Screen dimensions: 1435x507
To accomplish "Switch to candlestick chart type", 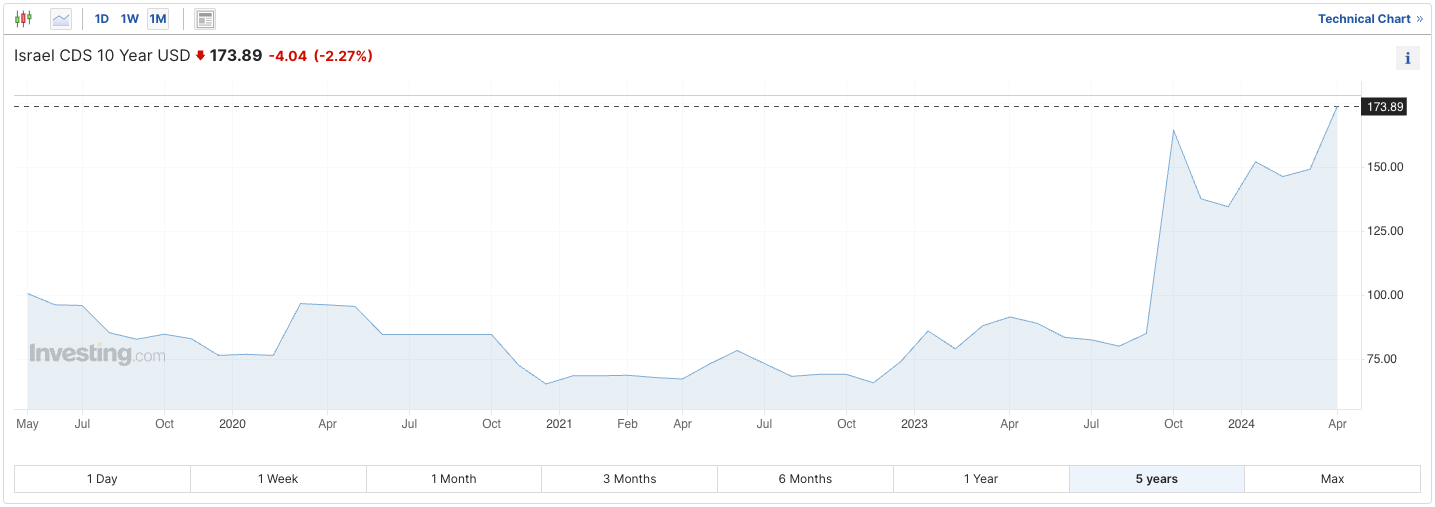I will pos(23,19).
